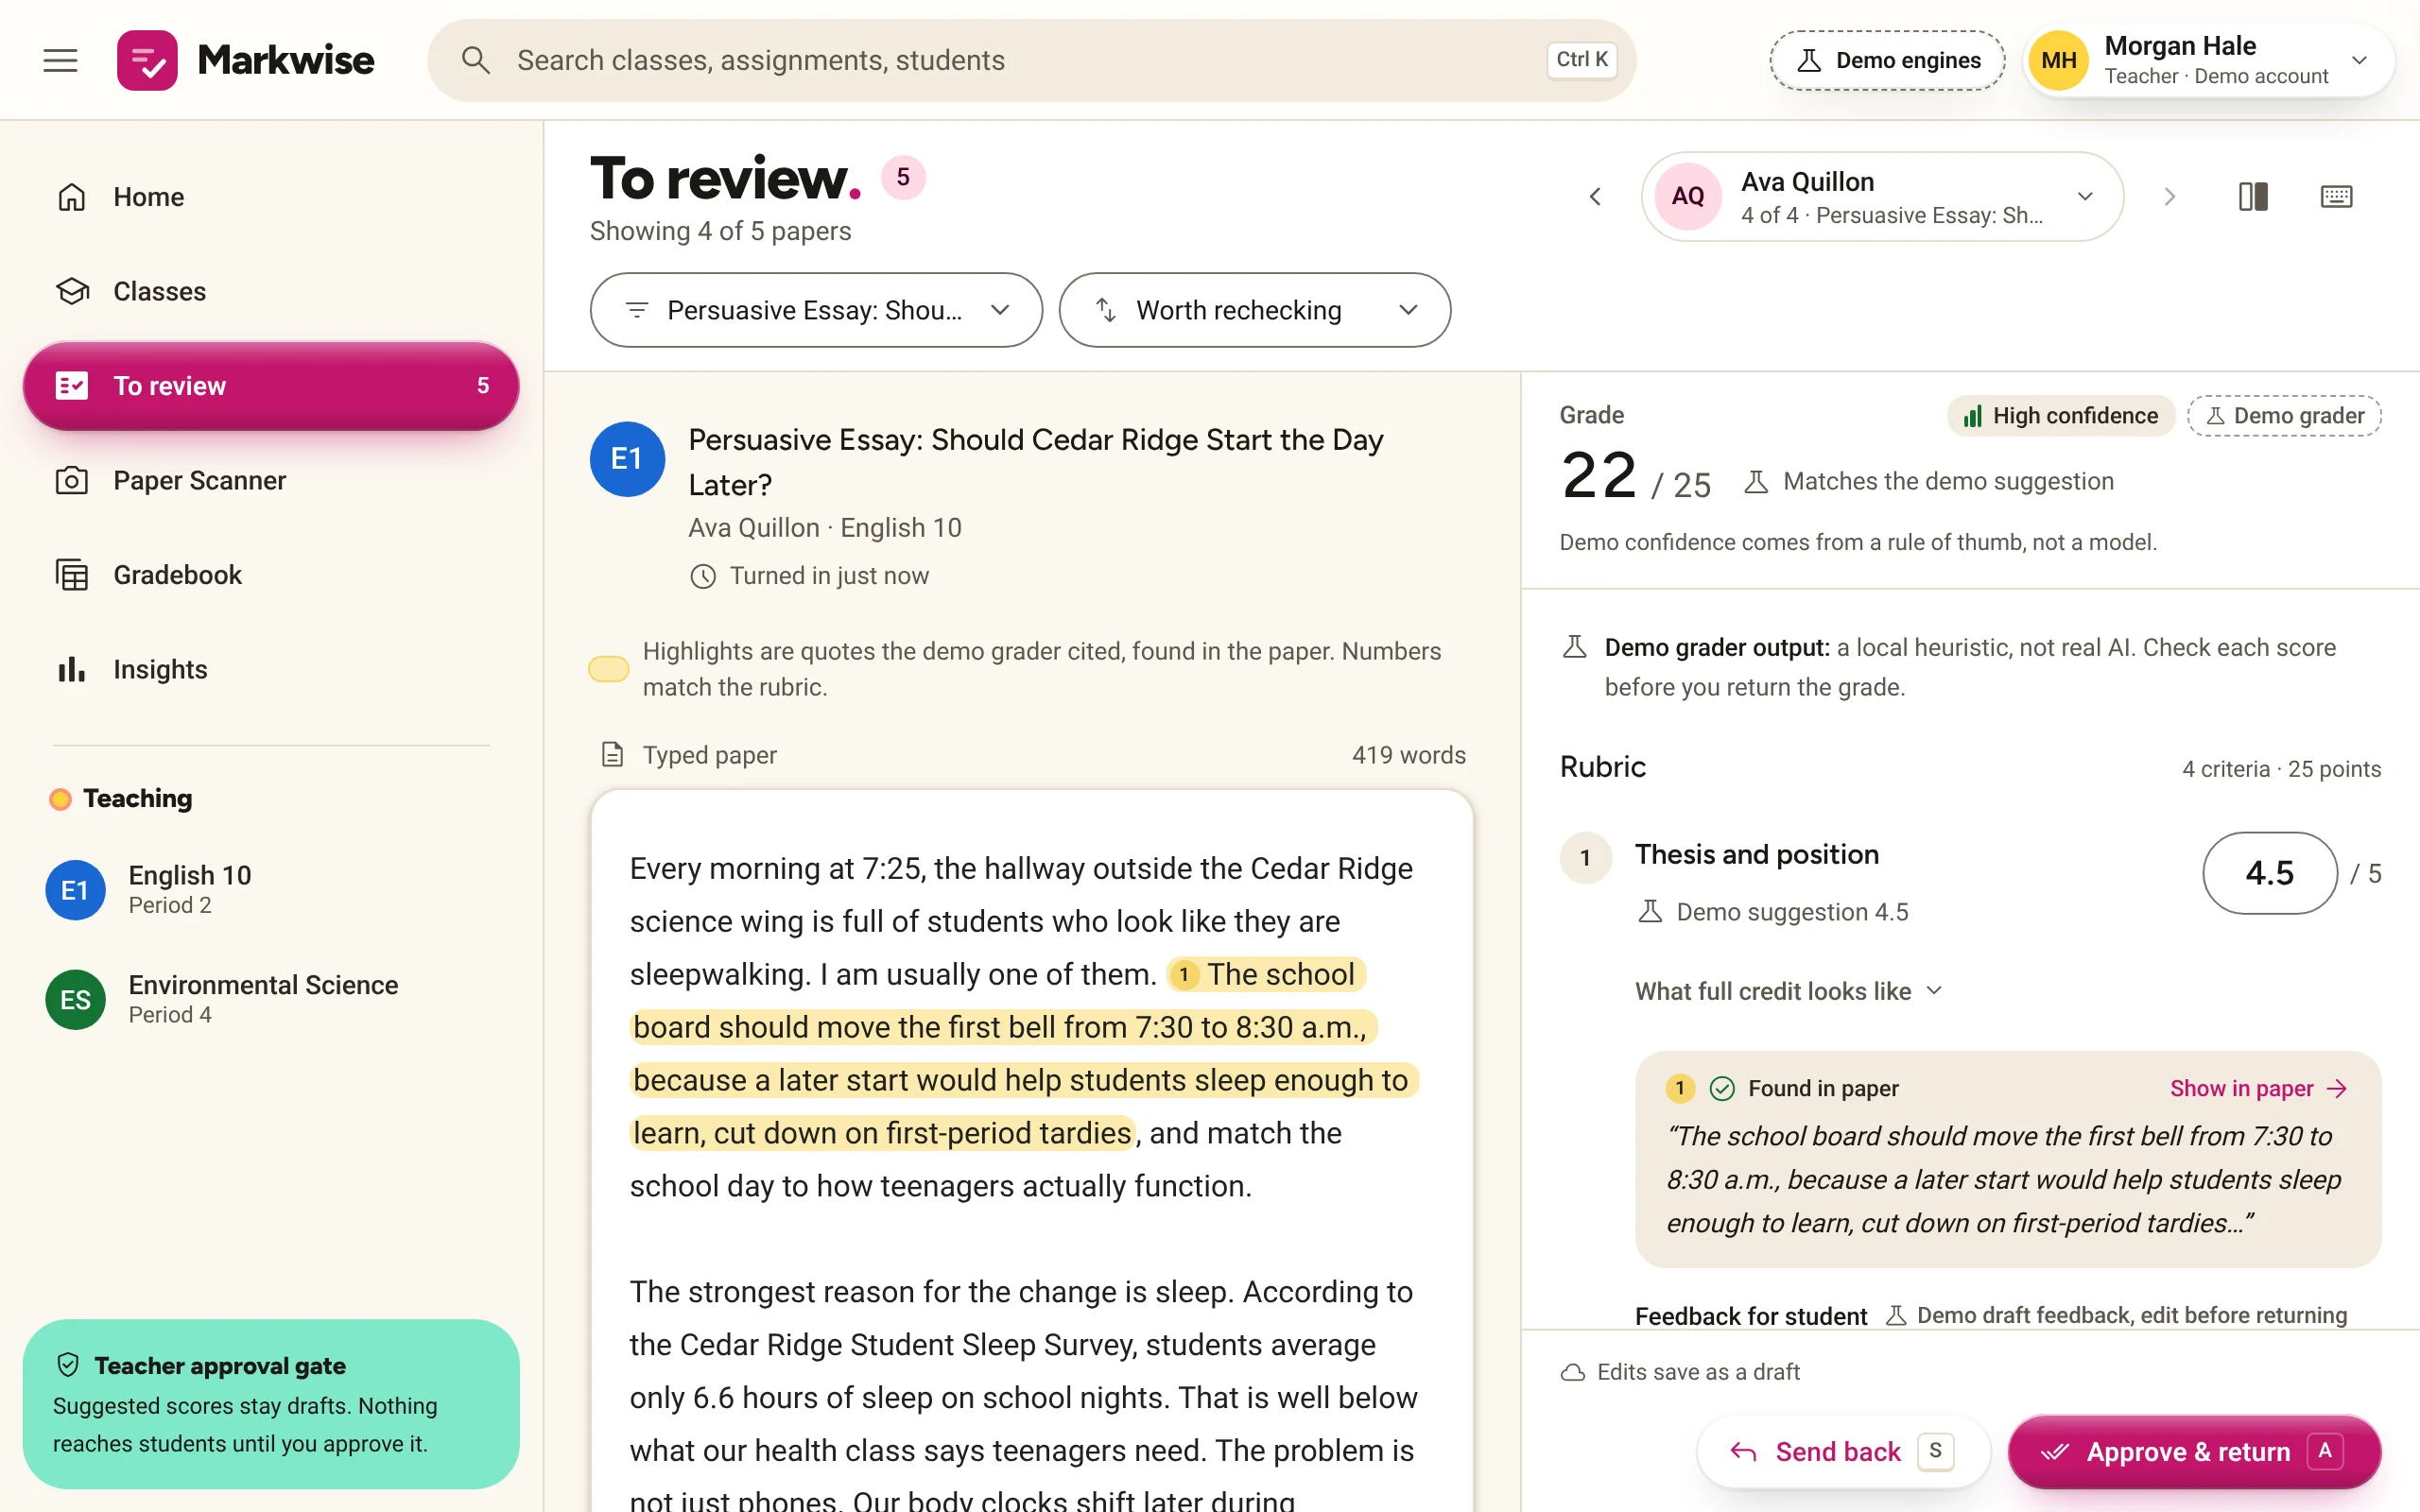The width and height of the screenshot is (2420, 1512).
Task: Click the "419 words" count
Action: tap(1409, 755)
